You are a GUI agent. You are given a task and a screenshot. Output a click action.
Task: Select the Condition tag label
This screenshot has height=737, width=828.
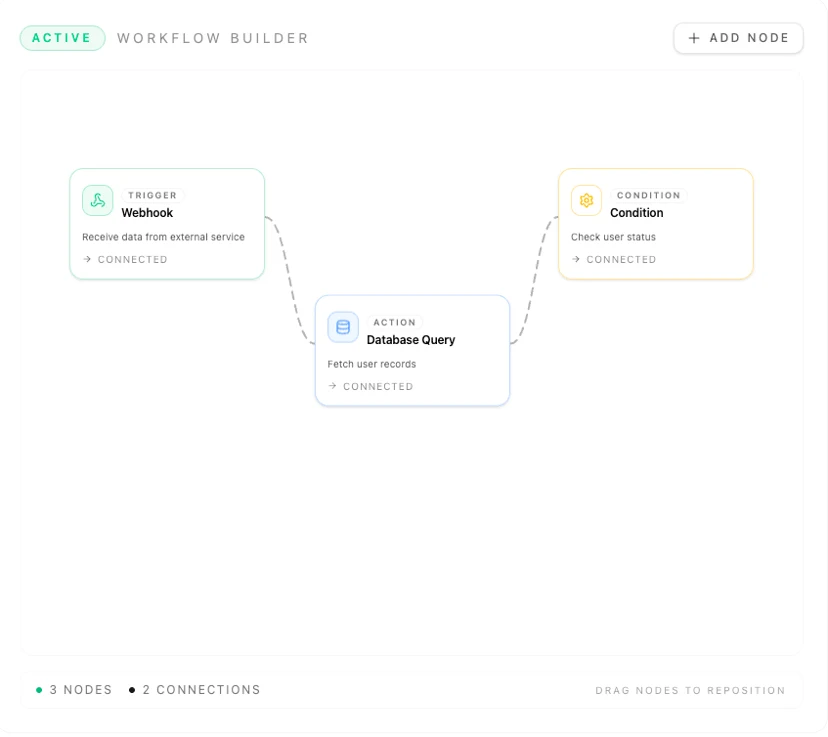coord(648,195)
